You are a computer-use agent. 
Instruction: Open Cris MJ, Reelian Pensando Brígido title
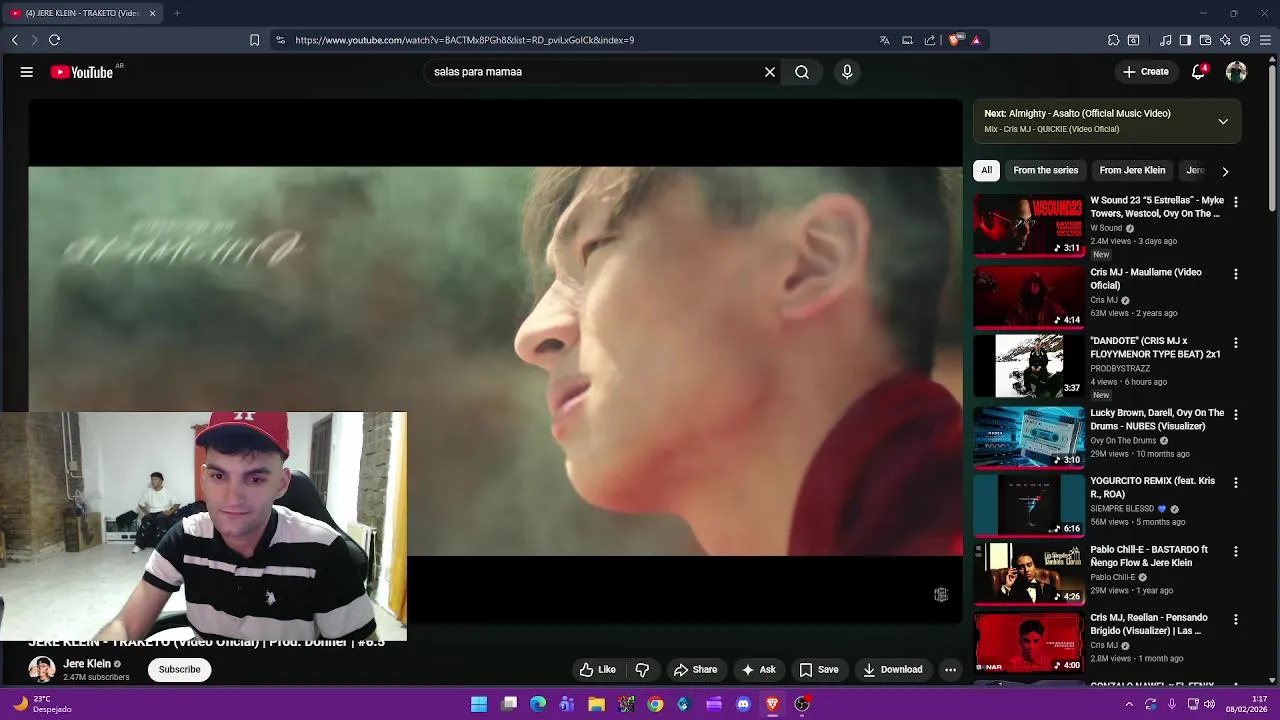pos(1149,624)
